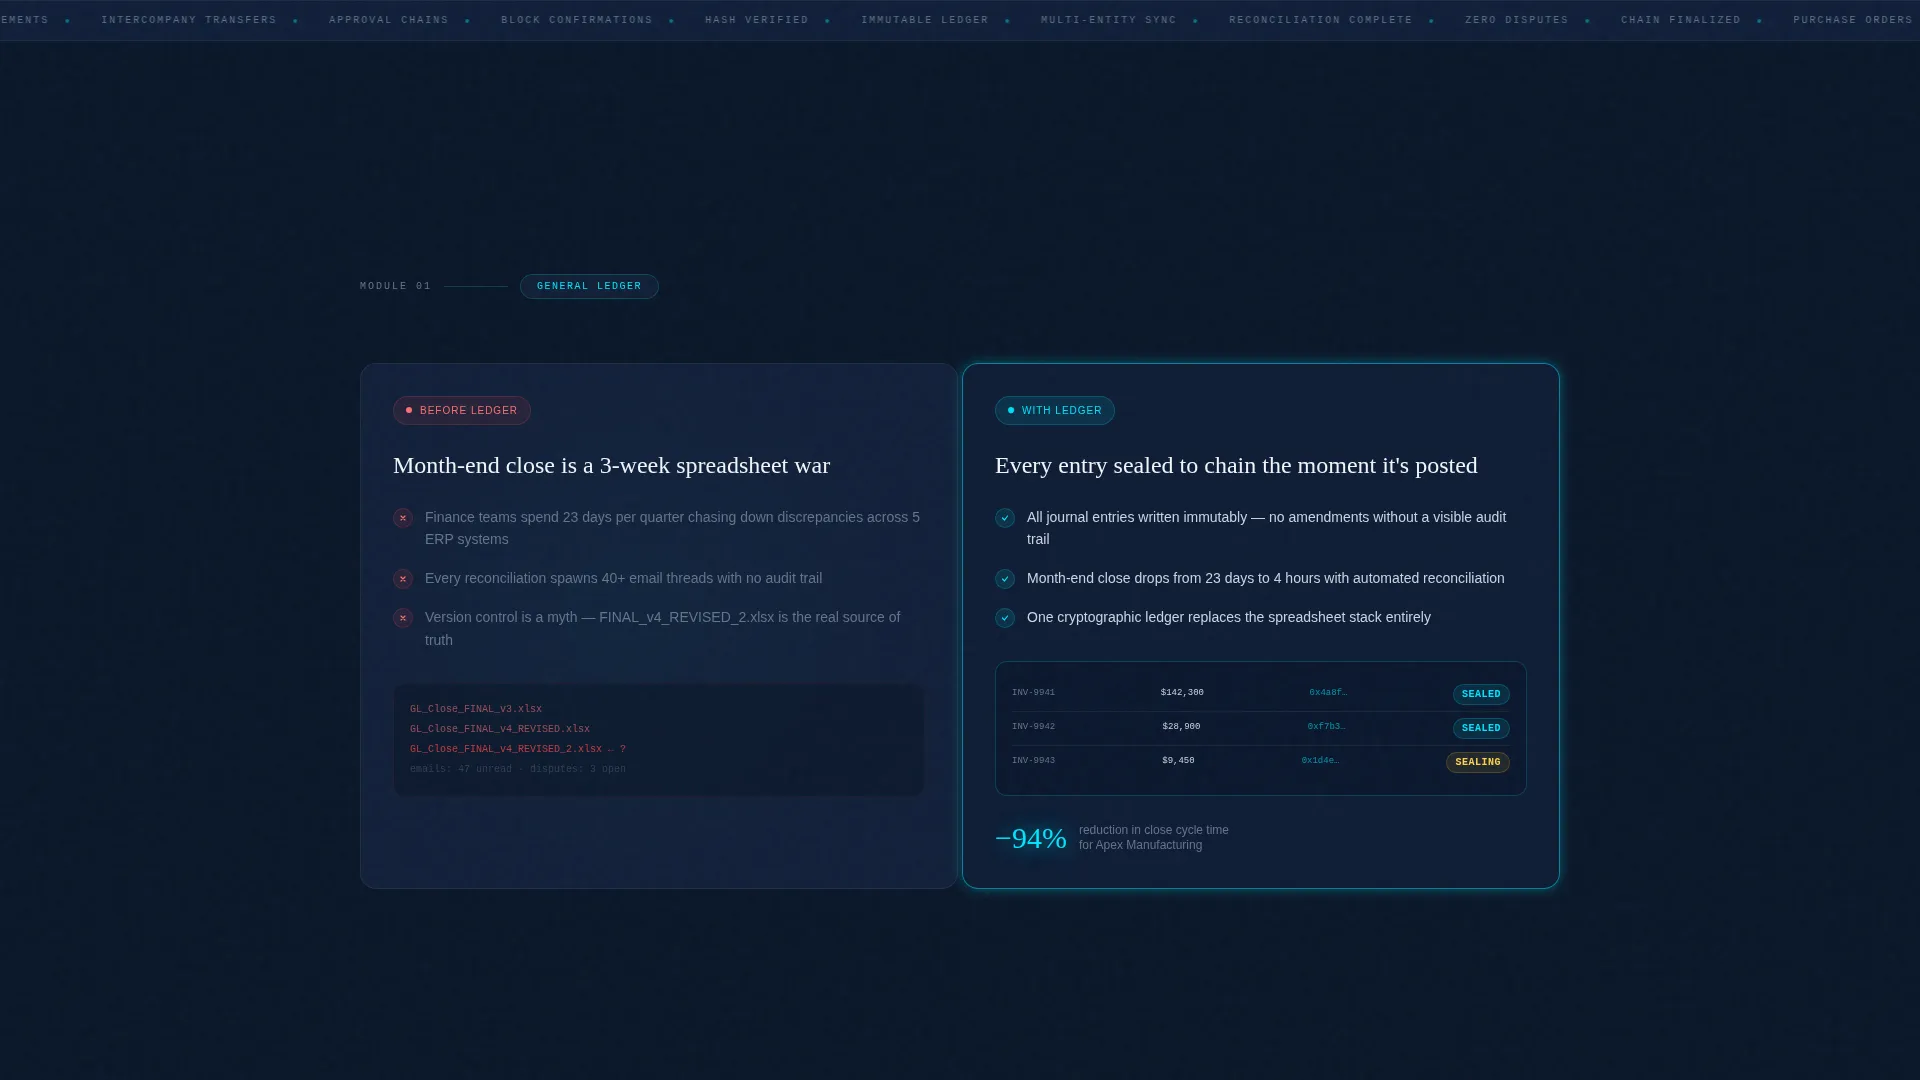Click the red dot in BEFORE LEDGER badge
Image resolution: width=1920 pixels, height=1080 pixels.
(x=409, y=410)
